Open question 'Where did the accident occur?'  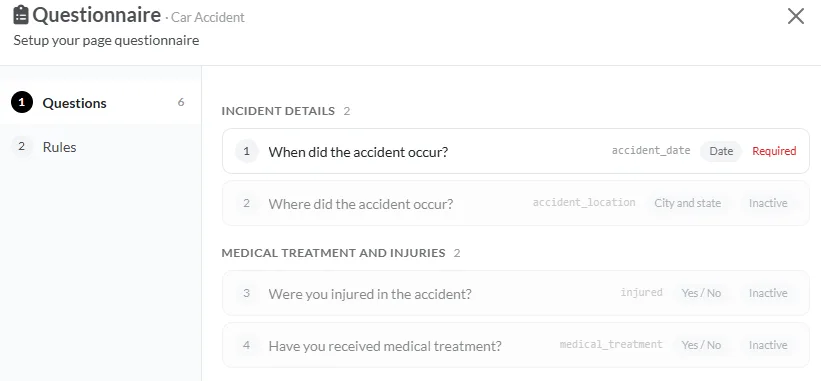point(516,203)
